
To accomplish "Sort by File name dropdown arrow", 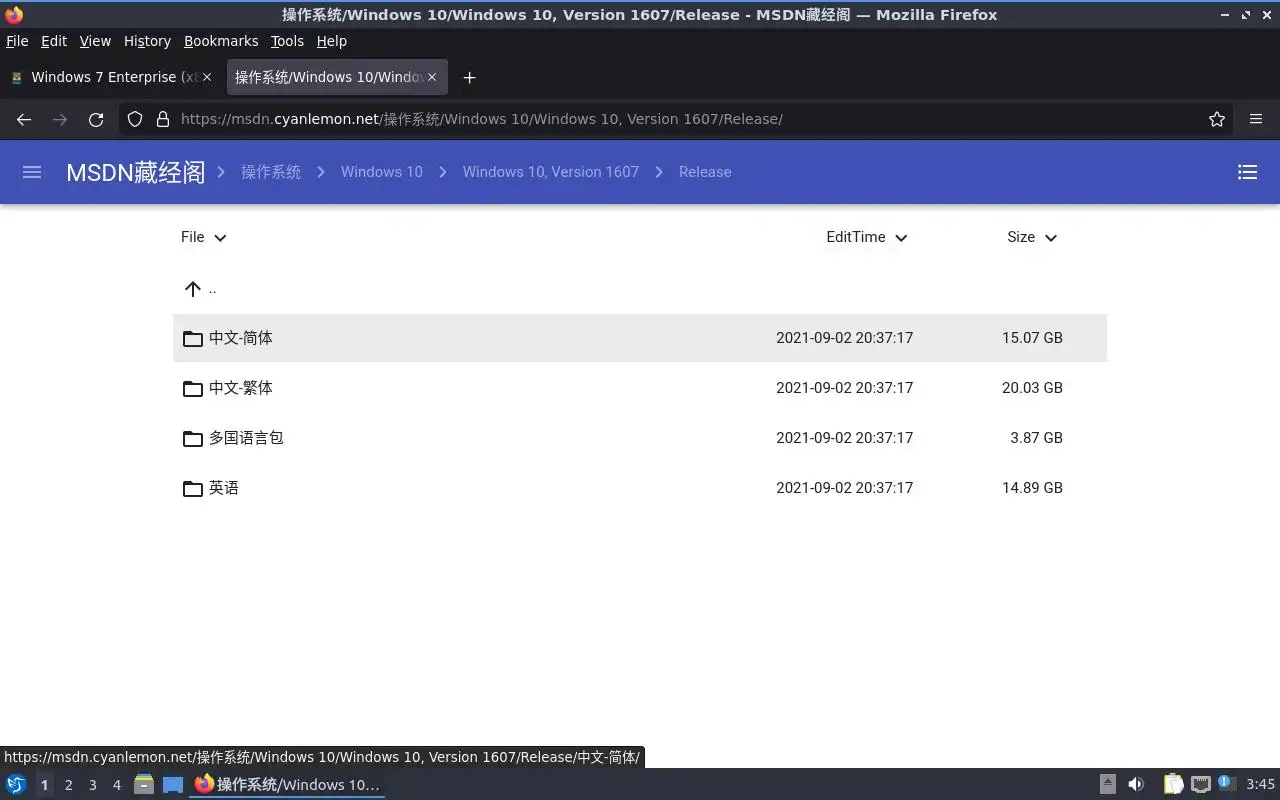I will pos(220,238).
